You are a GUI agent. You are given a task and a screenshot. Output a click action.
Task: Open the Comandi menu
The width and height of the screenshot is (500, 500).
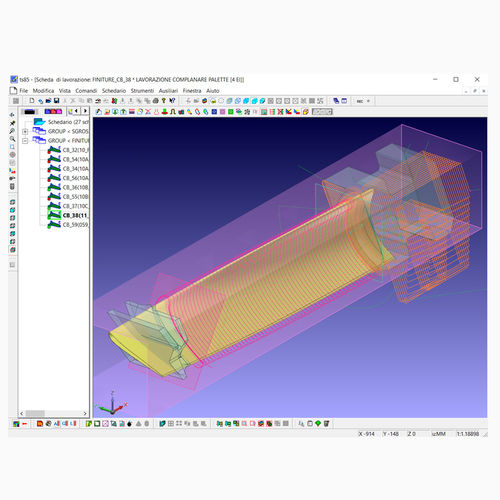click(x=86, y=91)
